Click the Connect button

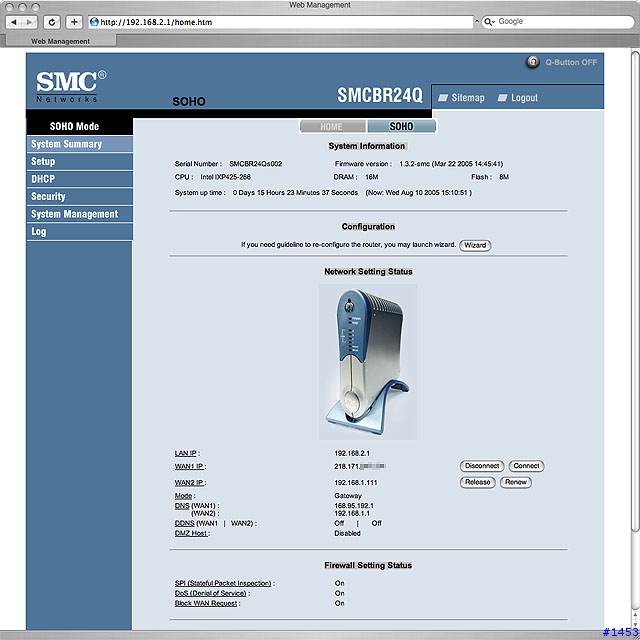(526, 466)
